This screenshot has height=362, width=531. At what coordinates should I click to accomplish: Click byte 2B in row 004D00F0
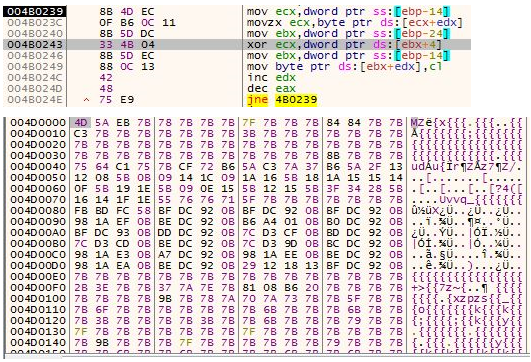pyautogui.click(x=81, y=288)
